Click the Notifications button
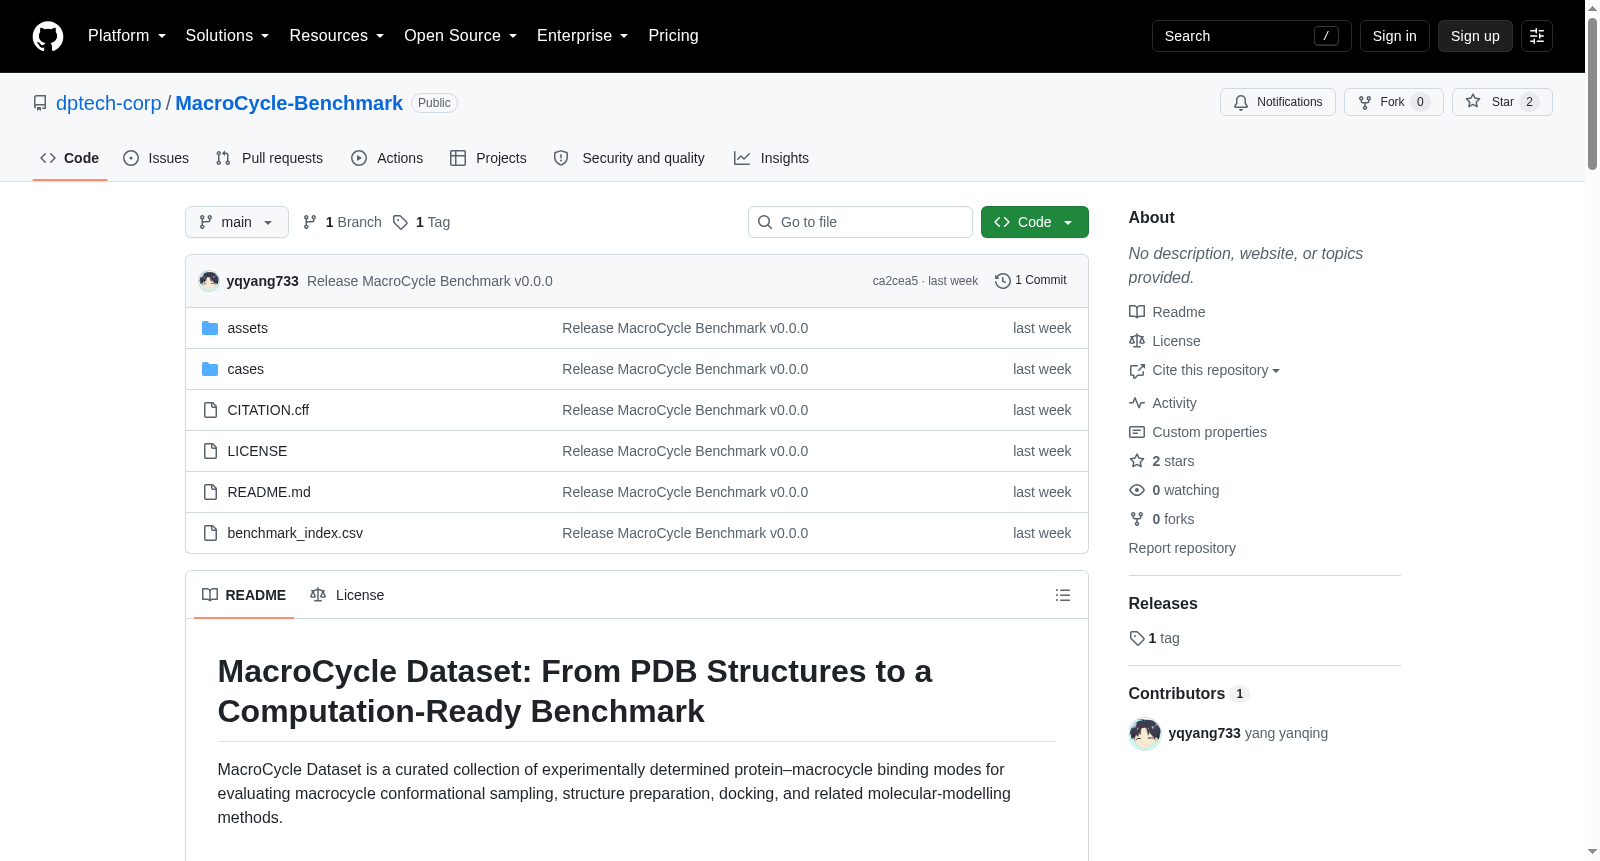Screen dimensions: 1600x861 coord(1278,102)
